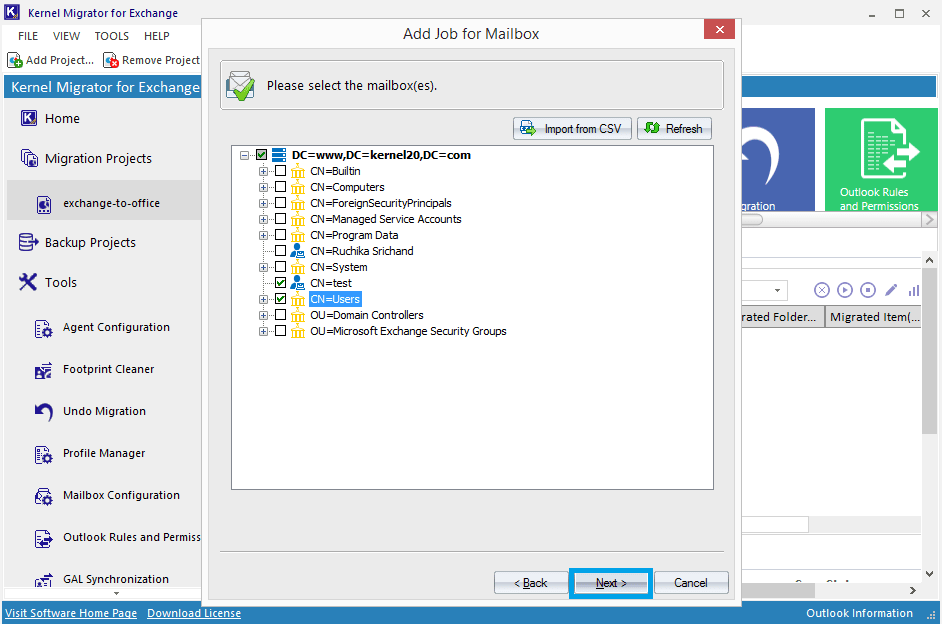Check the CN=ForeignSecurityPrincipals checkbox

click(x=280, y=203)
